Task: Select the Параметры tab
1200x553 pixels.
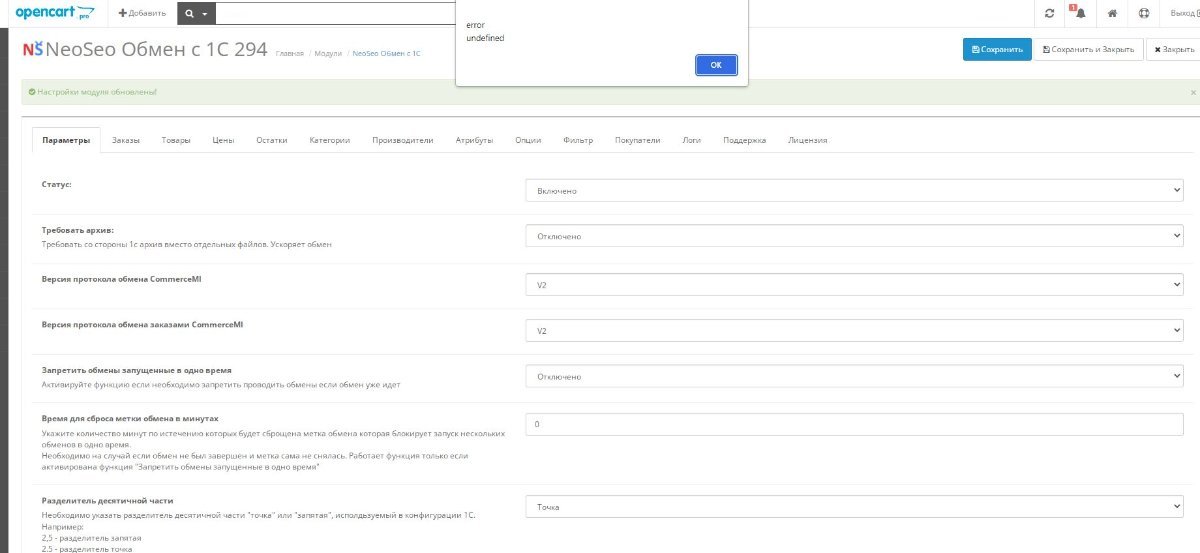Action: 66,140
